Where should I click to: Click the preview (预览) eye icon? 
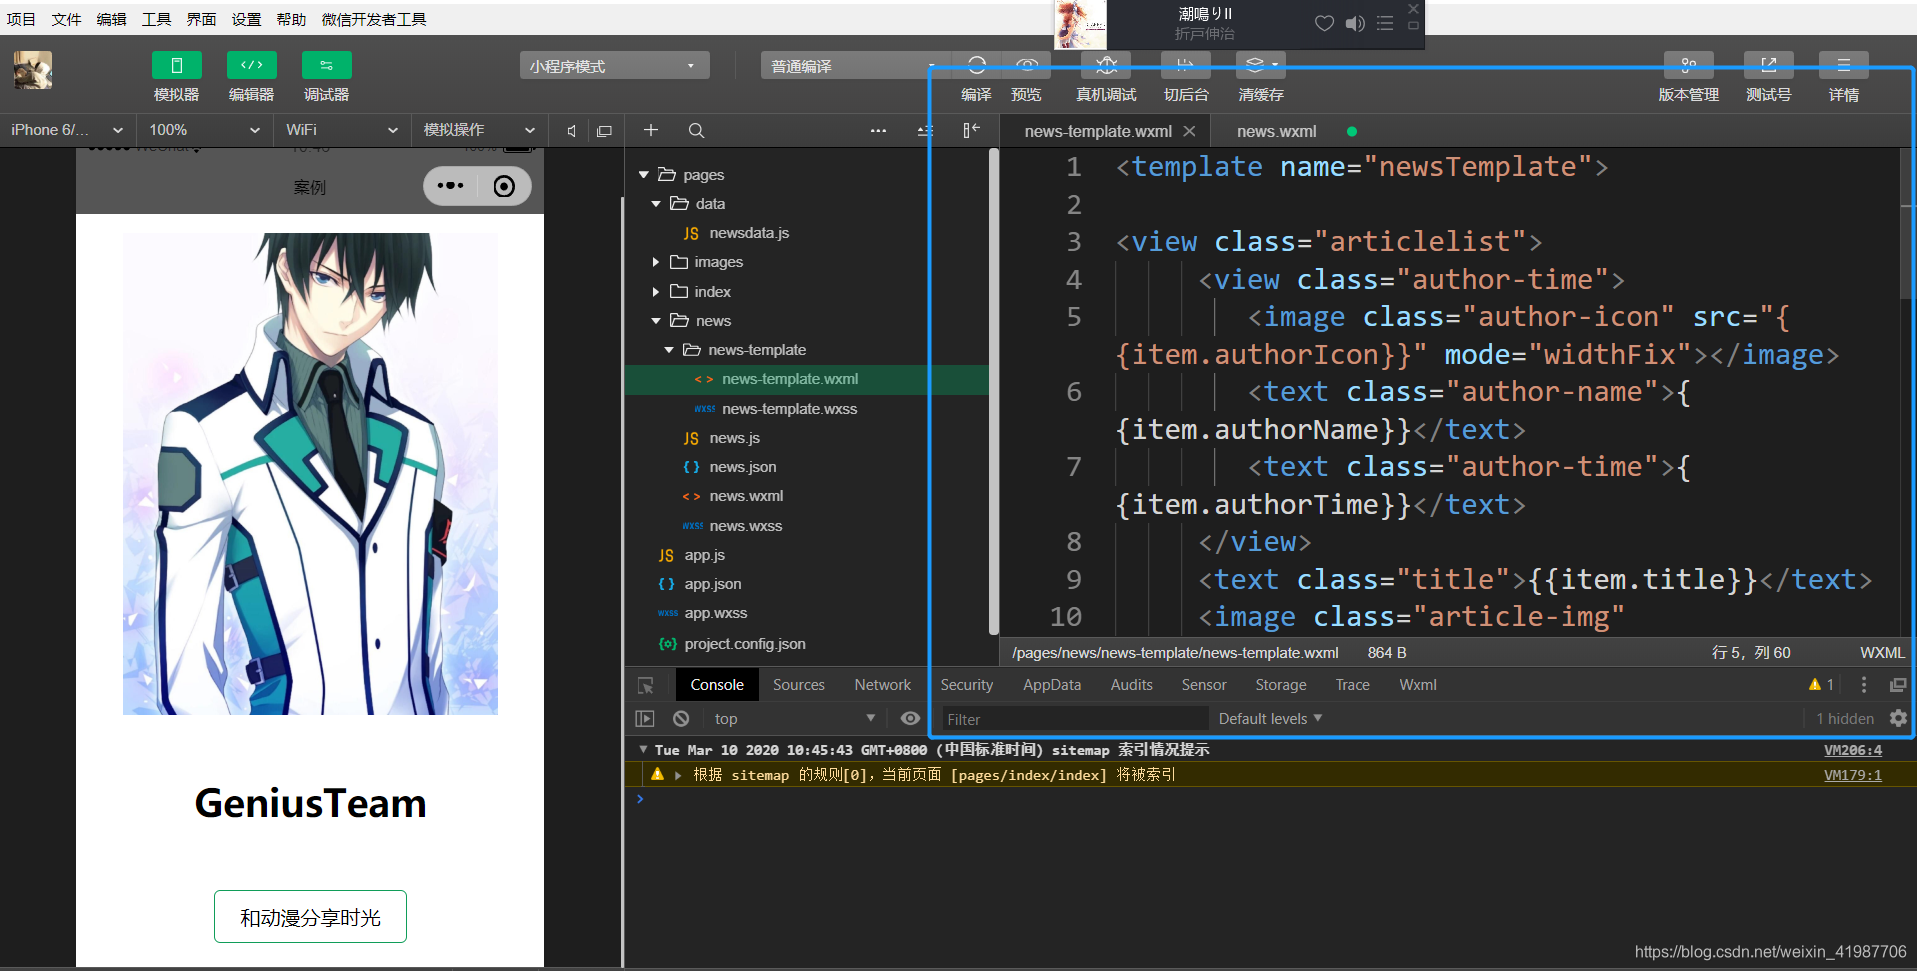1026,65
